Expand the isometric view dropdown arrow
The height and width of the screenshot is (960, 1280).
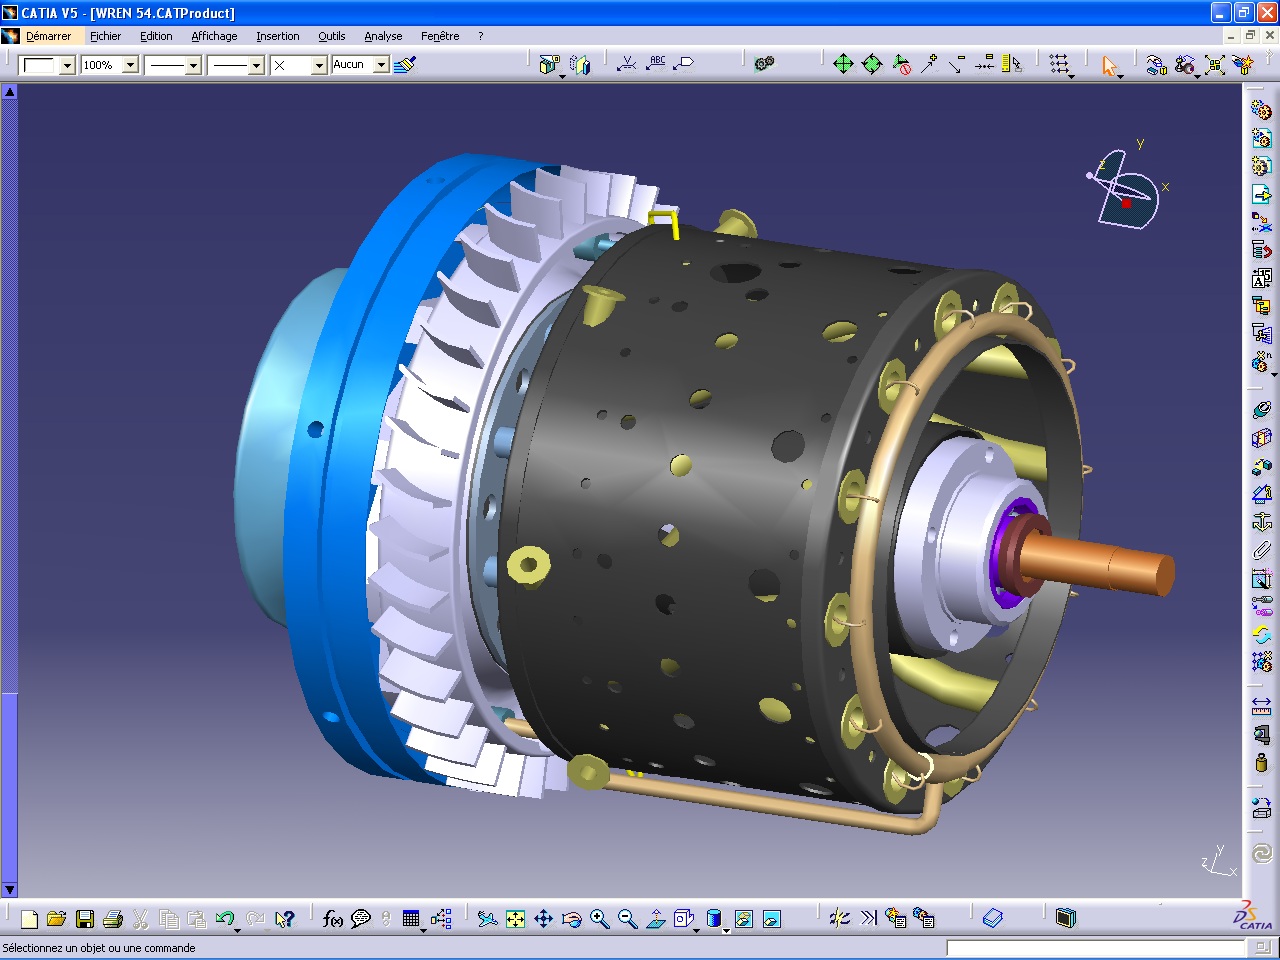(x=695, y=929)
